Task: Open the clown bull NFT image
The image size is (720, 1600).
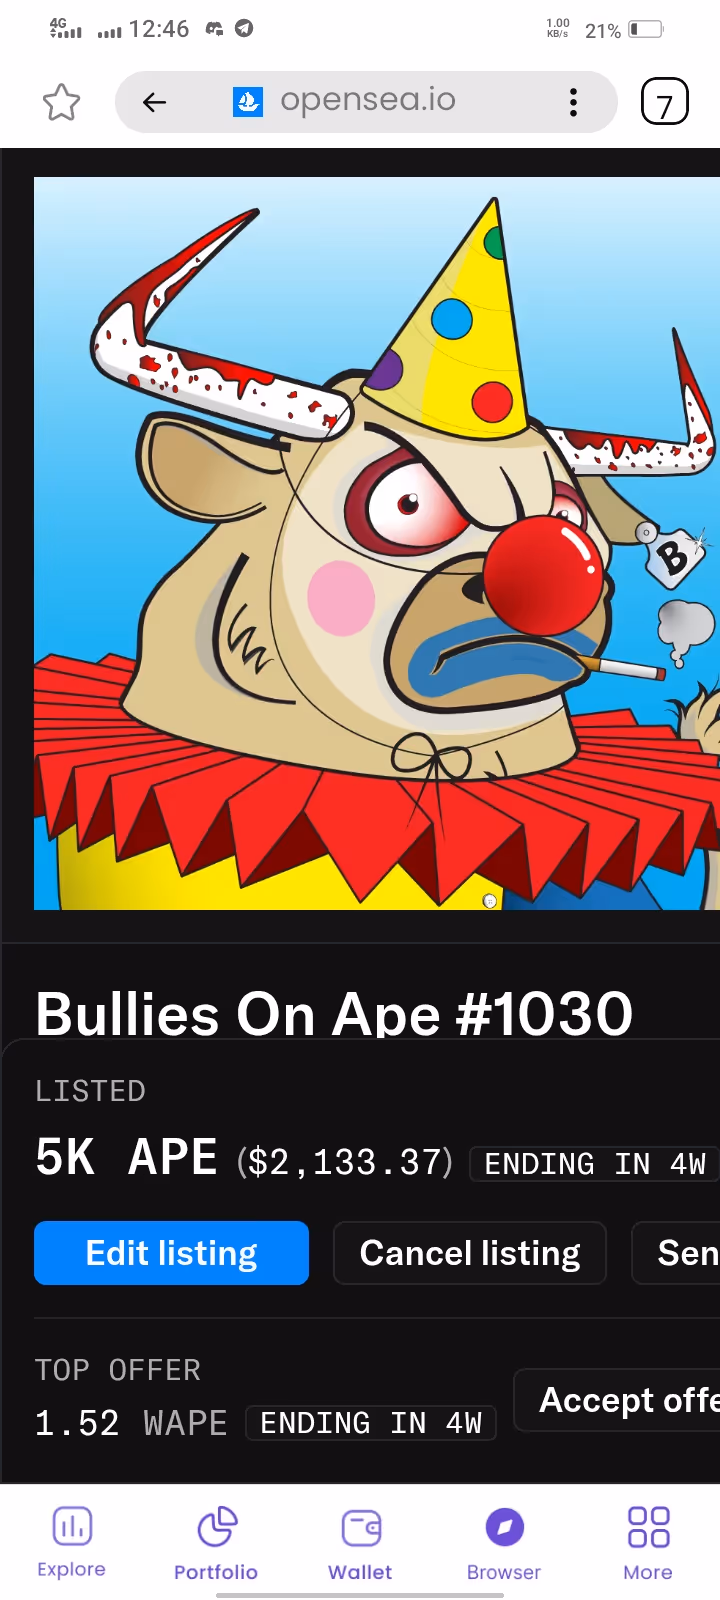Action: [377, 543]
